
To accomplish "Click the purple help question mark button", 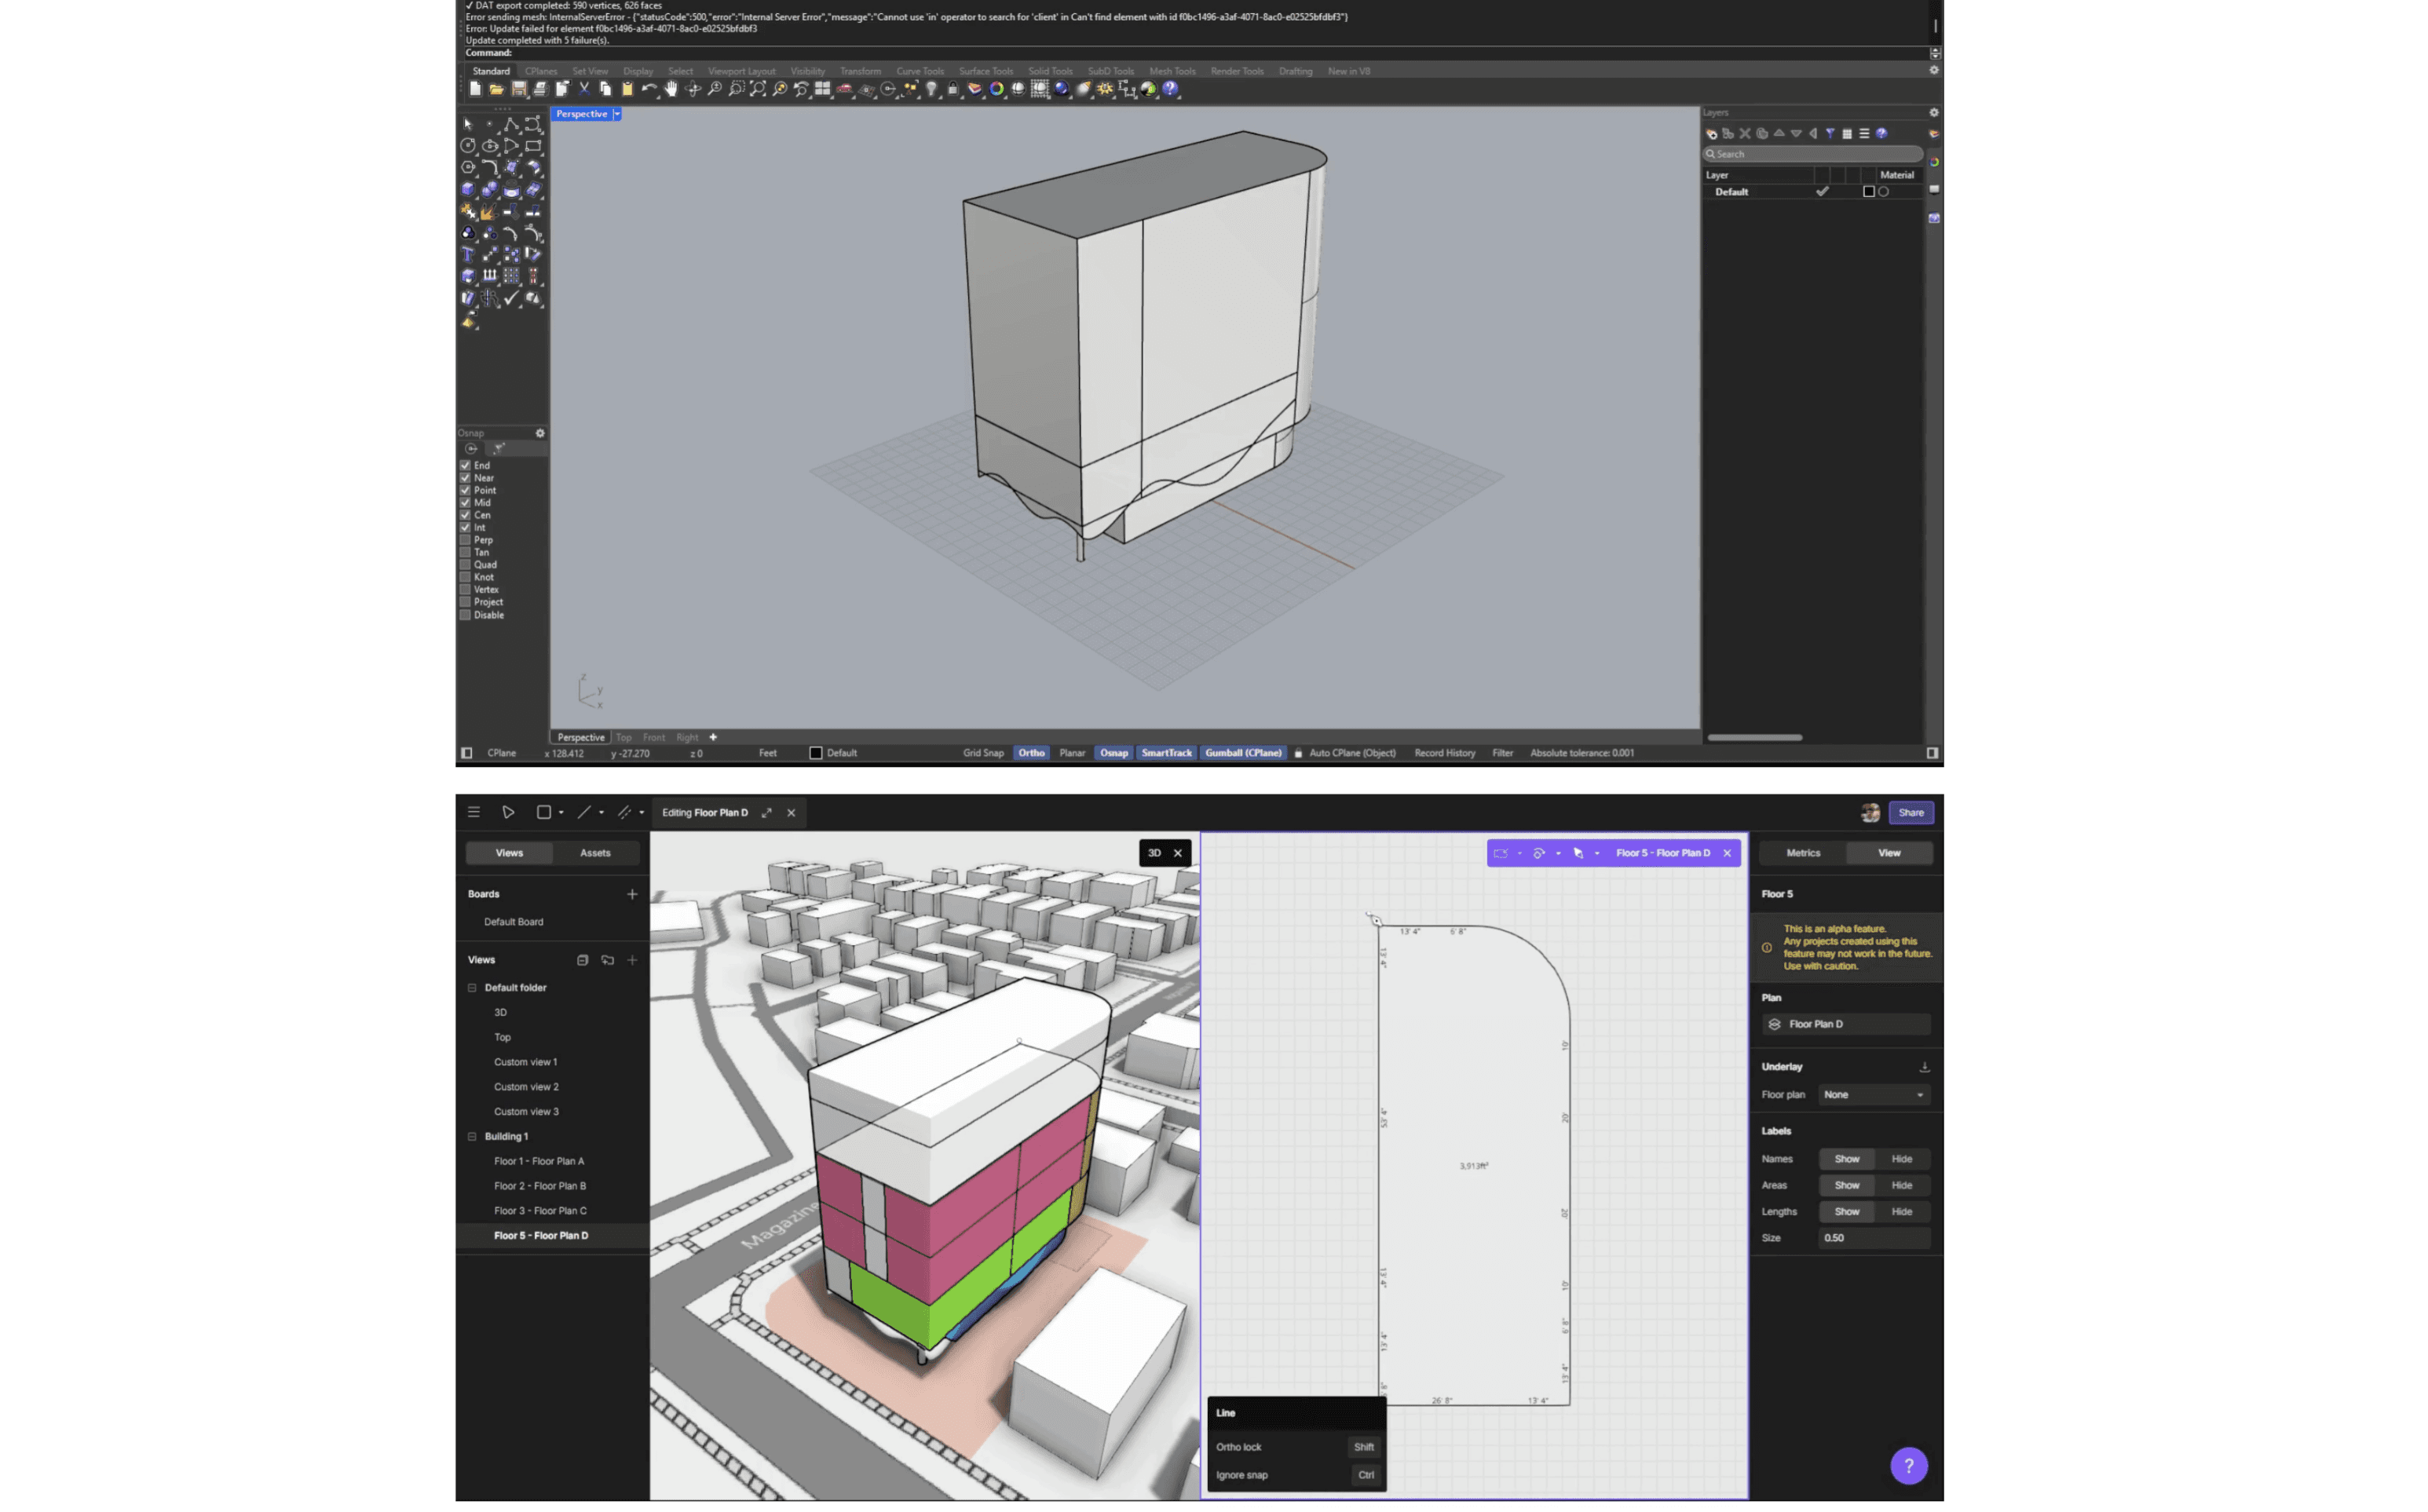I will [1907, 1466].
